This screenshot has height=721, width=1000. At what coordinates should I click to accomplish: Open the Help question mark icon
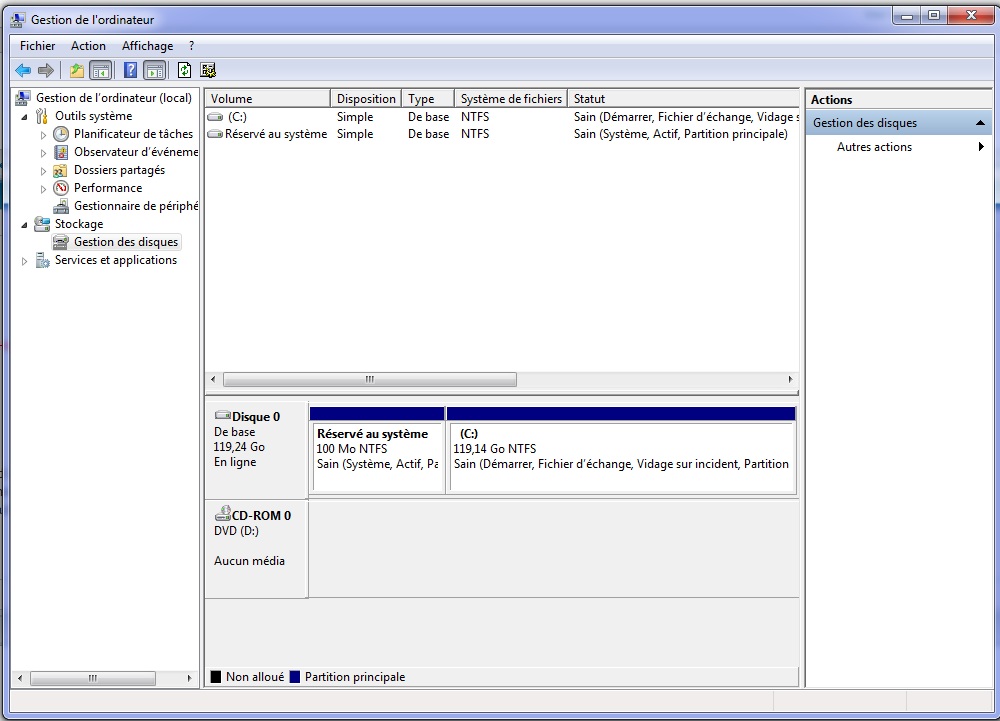[130, 70]
